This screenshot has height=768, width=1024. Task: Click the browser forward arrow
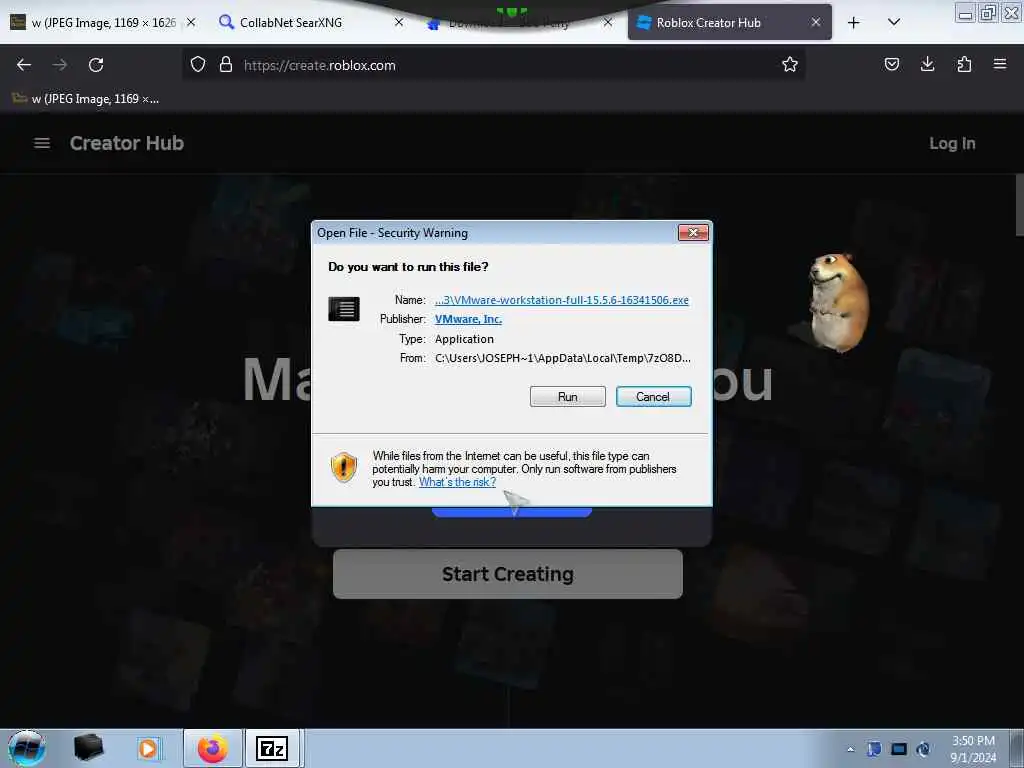[x=59, y=65]
